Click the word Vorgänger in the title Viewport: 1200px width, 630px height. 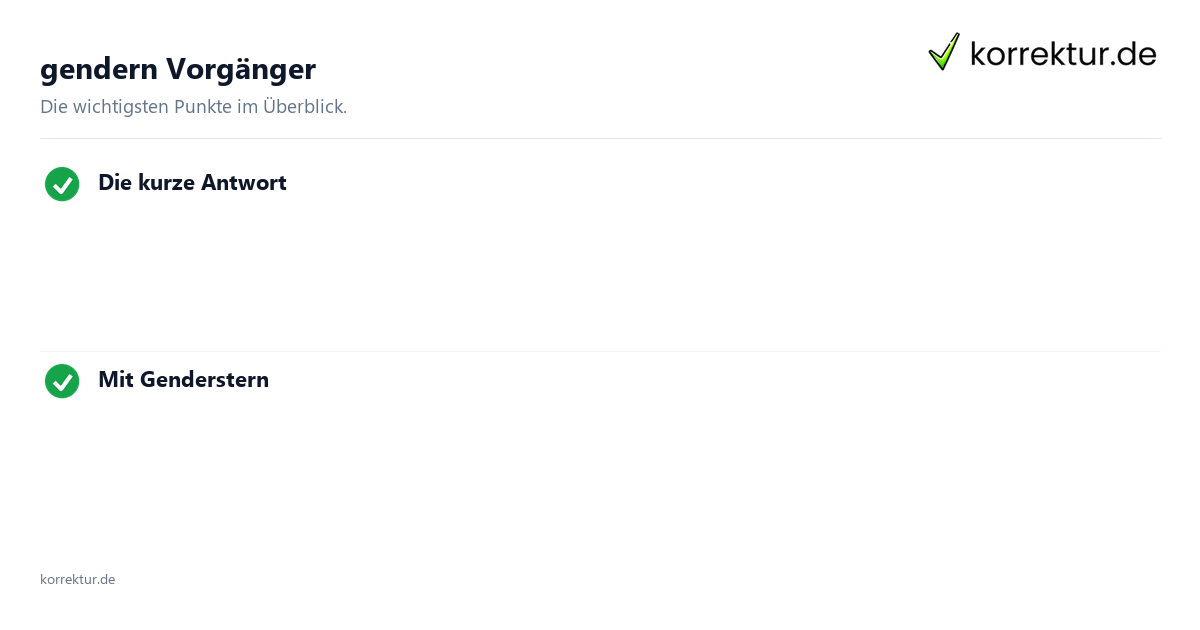241,70
